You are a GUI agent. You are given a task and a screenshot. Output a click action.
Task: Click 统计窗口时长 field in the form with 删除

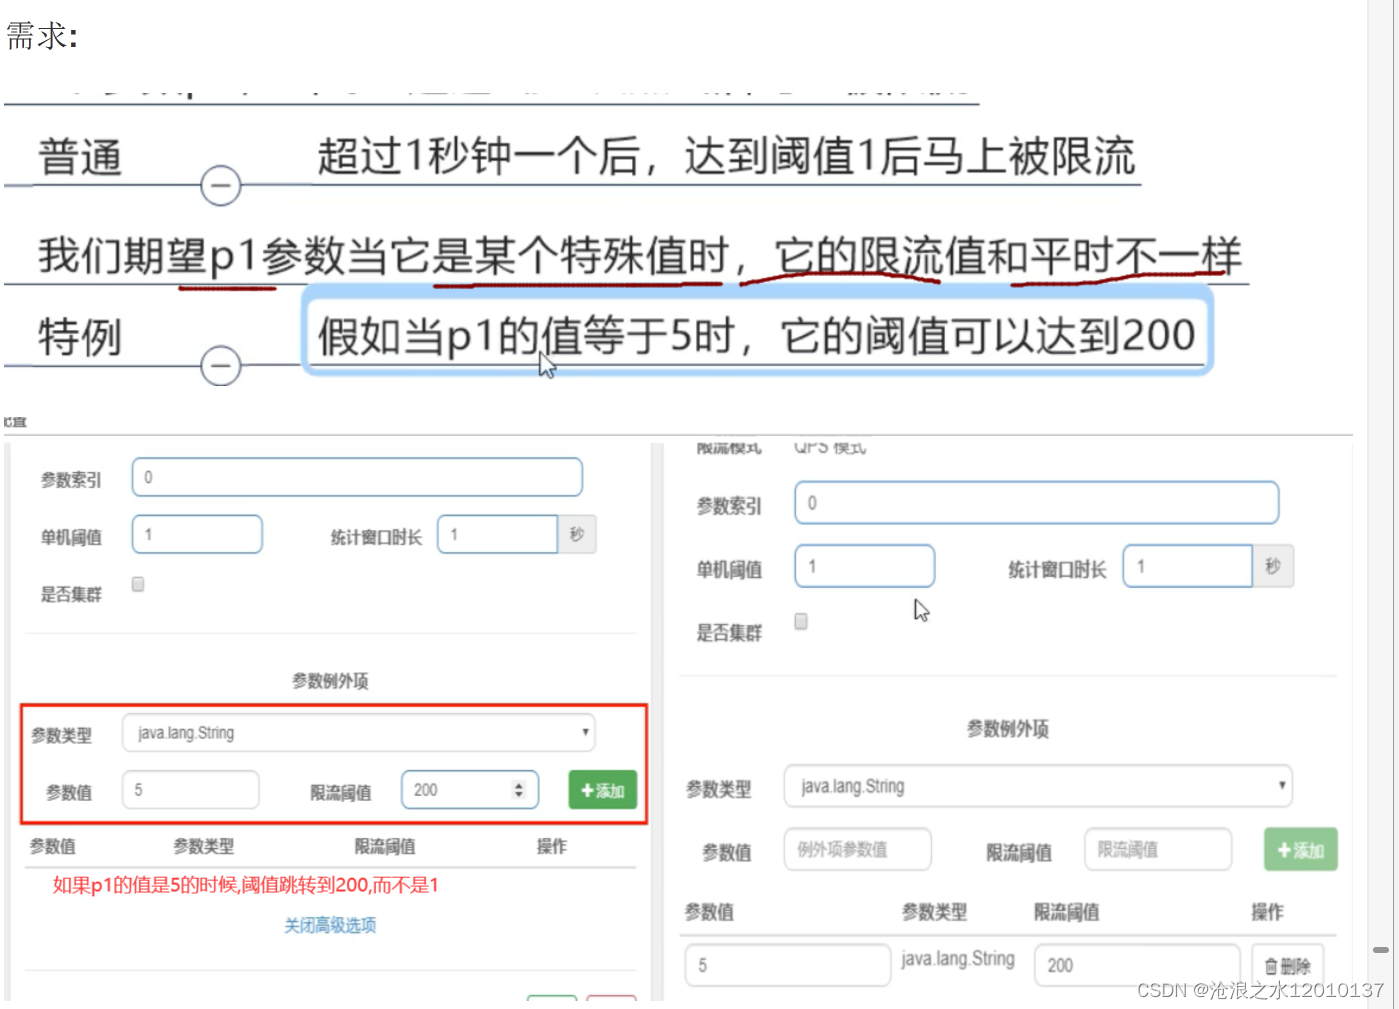[1188, 566]
